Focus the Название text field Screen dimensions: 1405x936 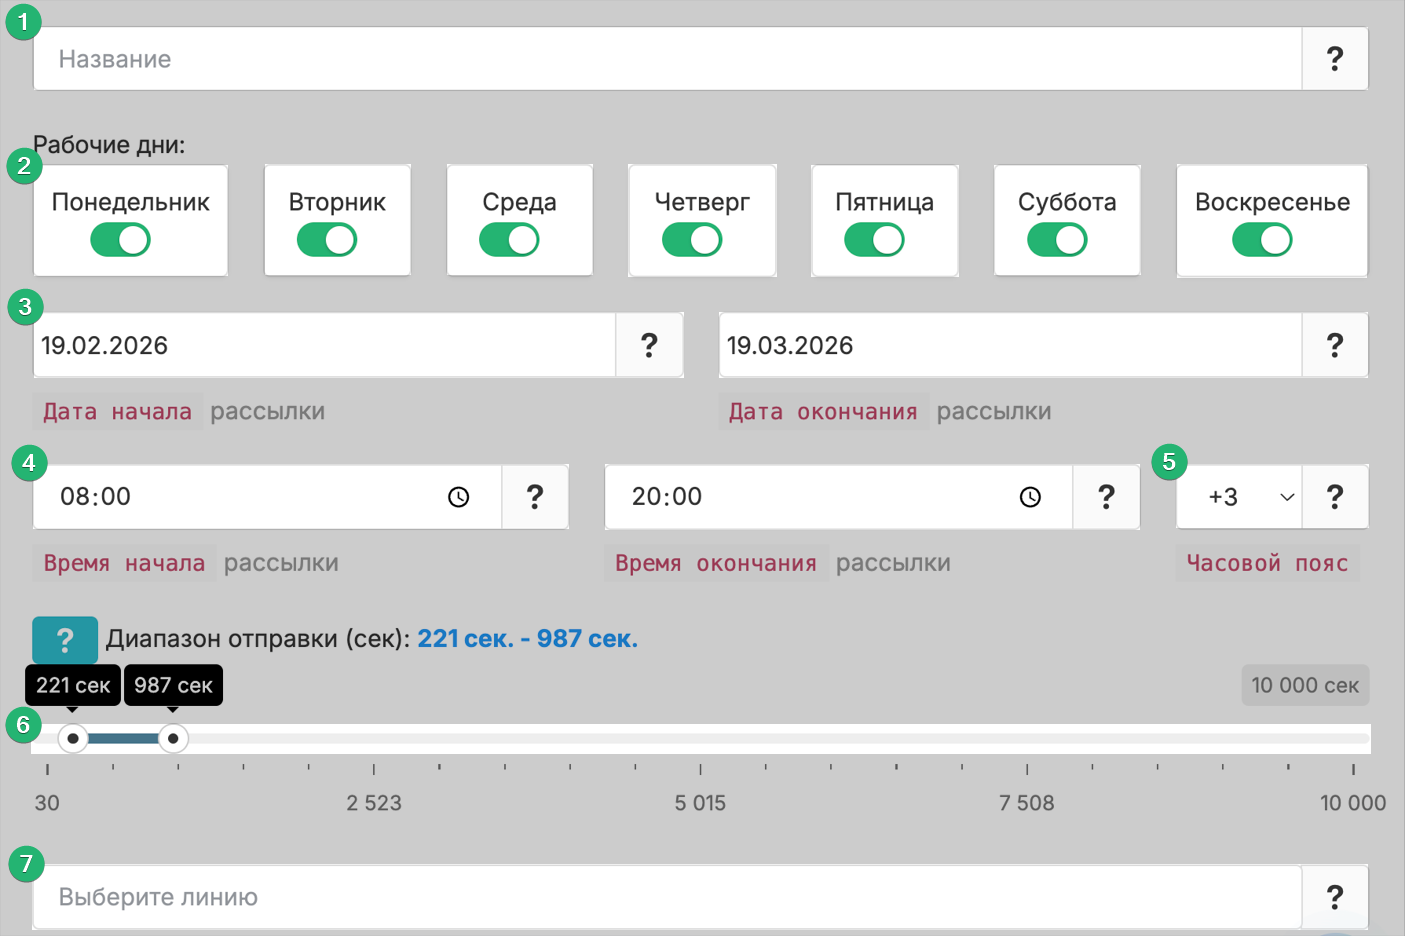[666, 59]
